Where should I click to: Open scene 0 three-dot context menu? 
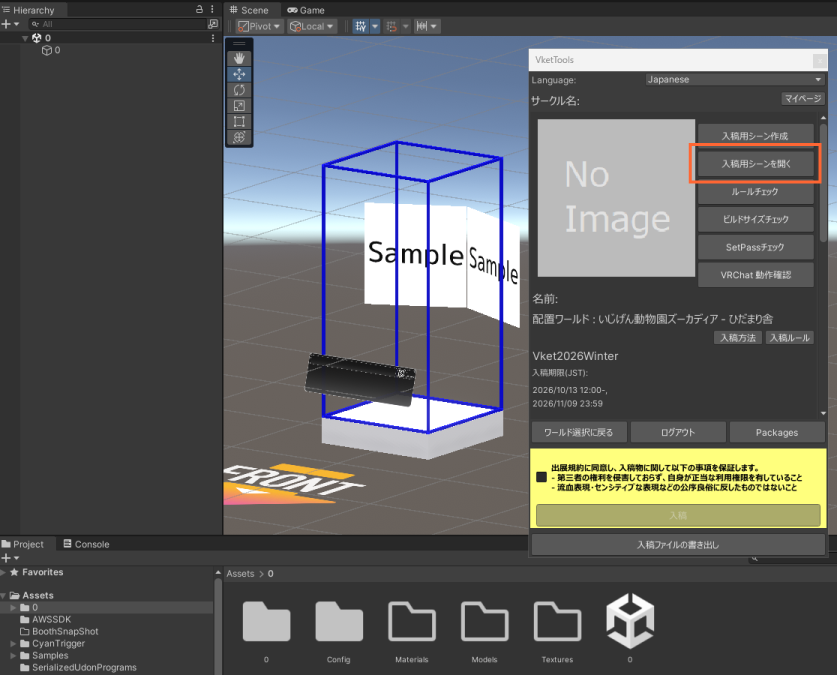213,38
